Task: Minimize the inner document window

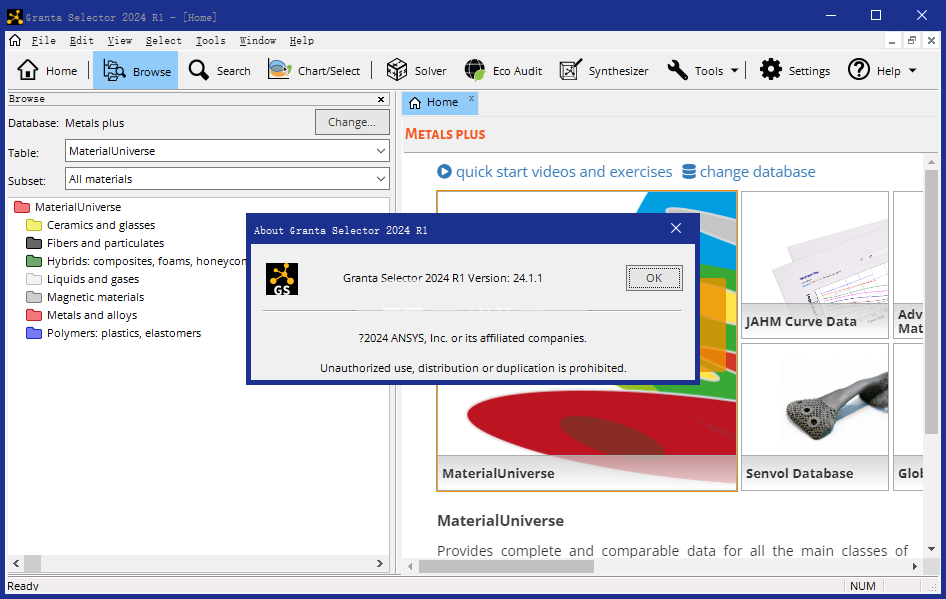Action: point(892,40)
